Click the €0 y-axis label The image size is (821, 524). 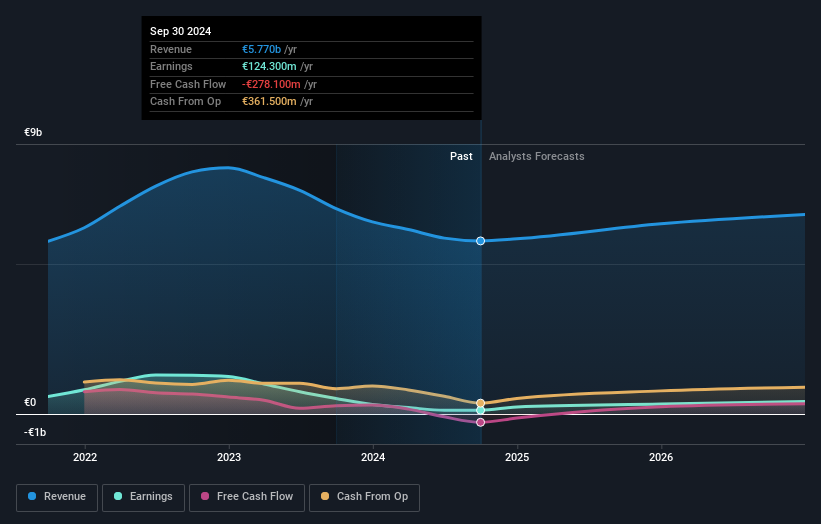pos(30,402)
